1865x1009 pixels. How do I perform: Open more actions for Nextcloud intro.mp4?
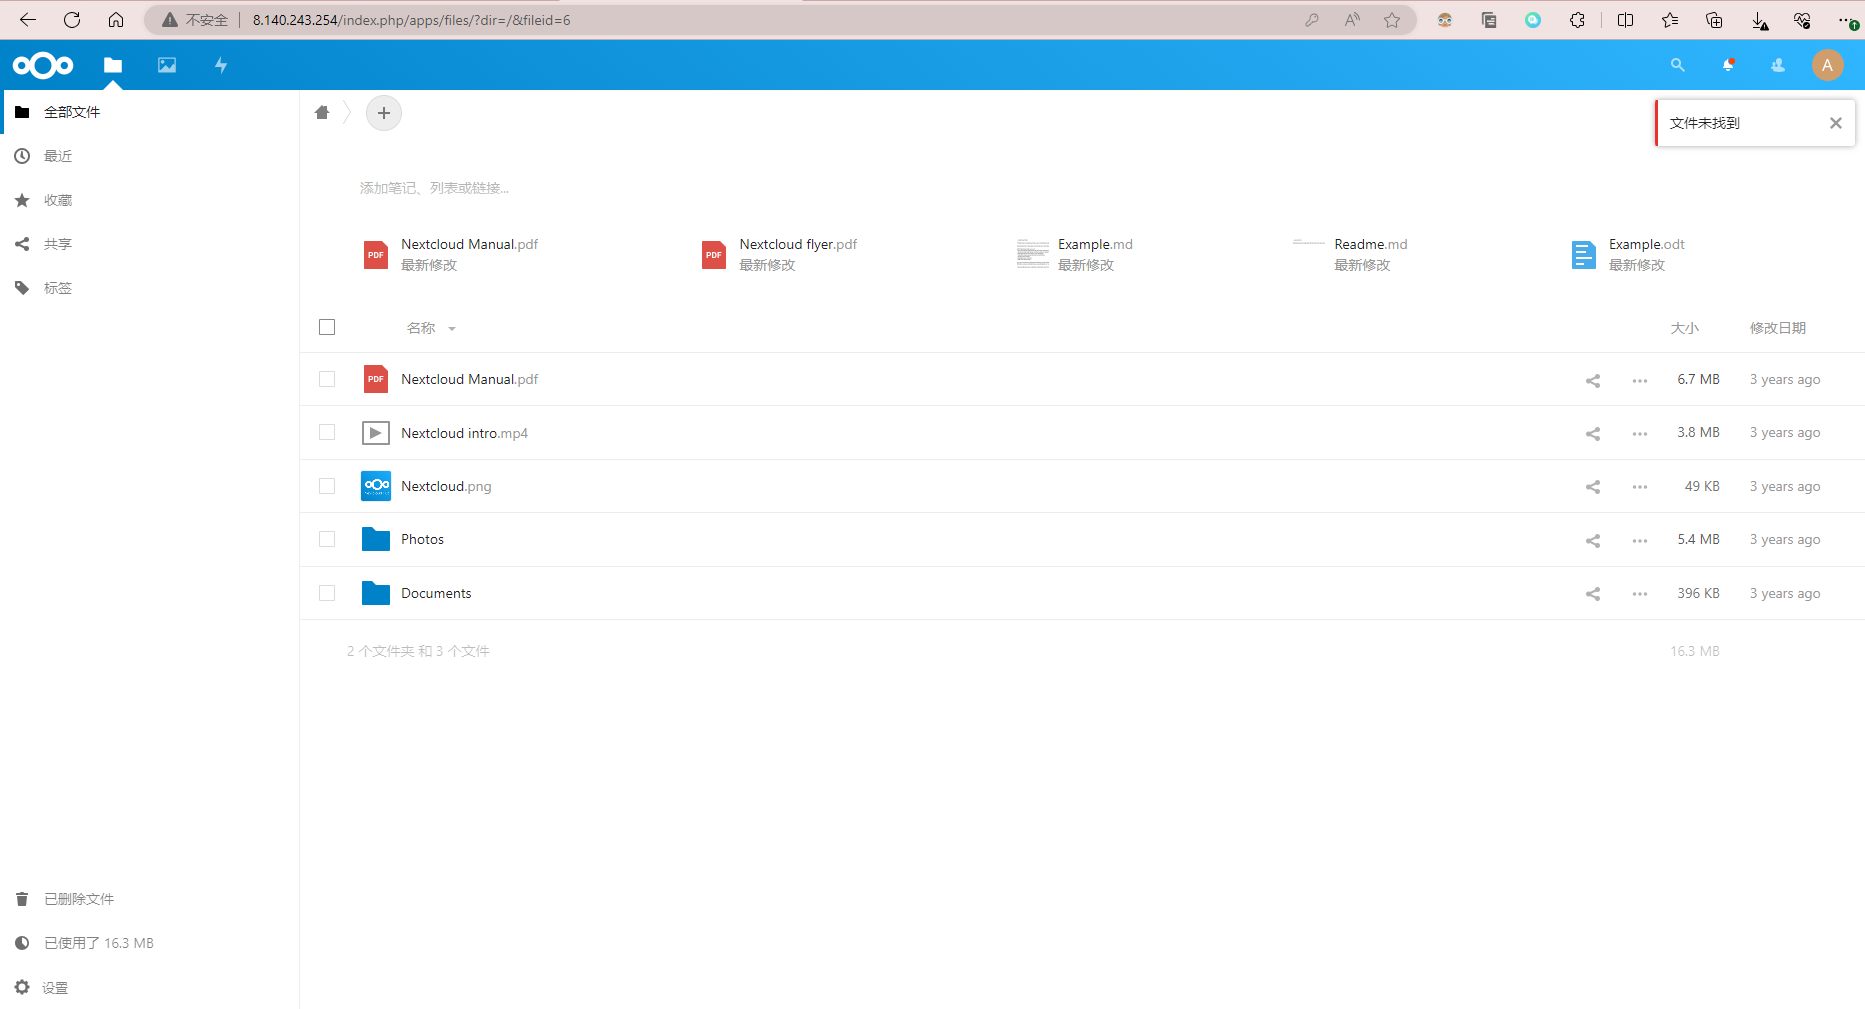1640,433
